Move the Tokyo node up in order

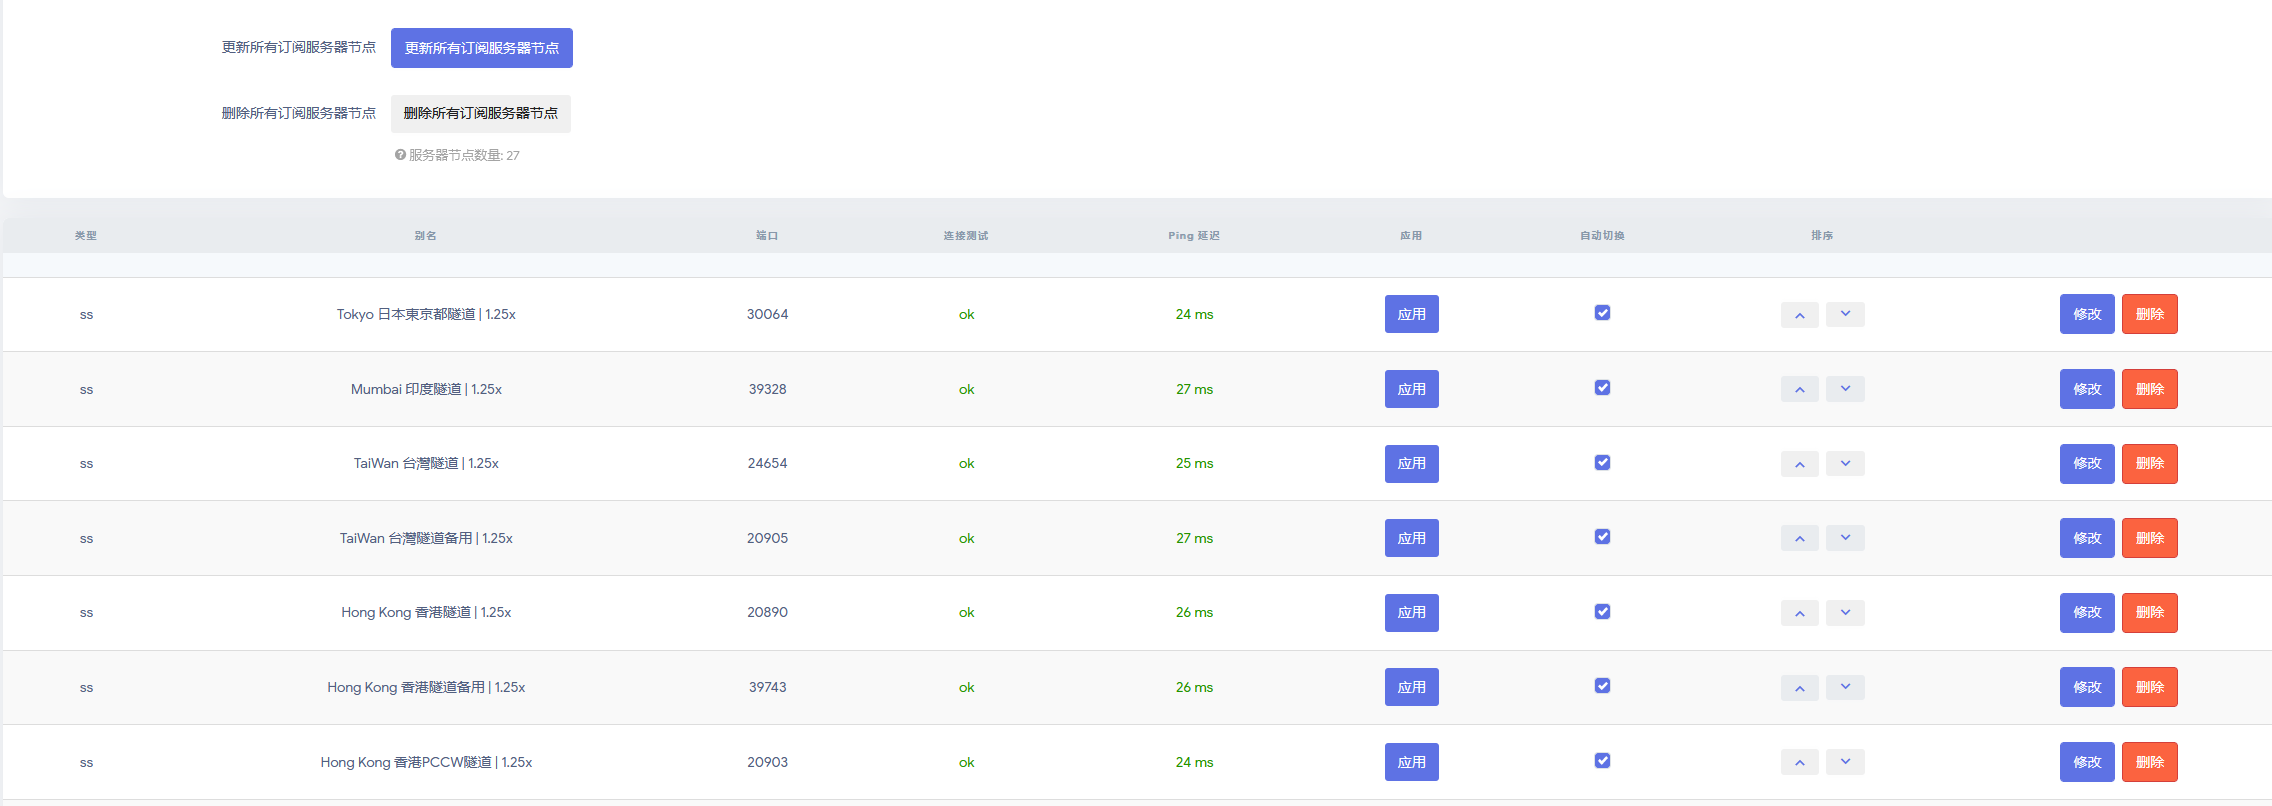(x=1799, y=315)
